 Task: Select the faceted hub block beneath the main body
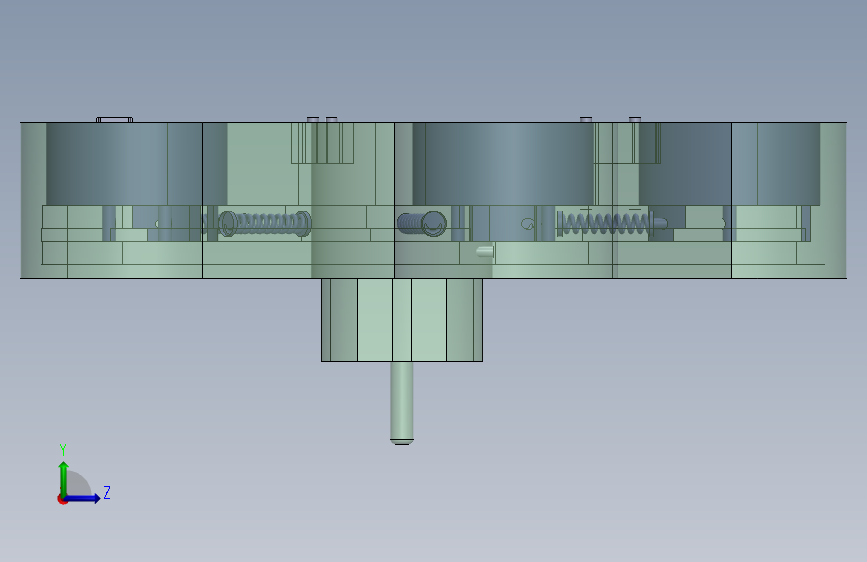click(x=402, y=320)
